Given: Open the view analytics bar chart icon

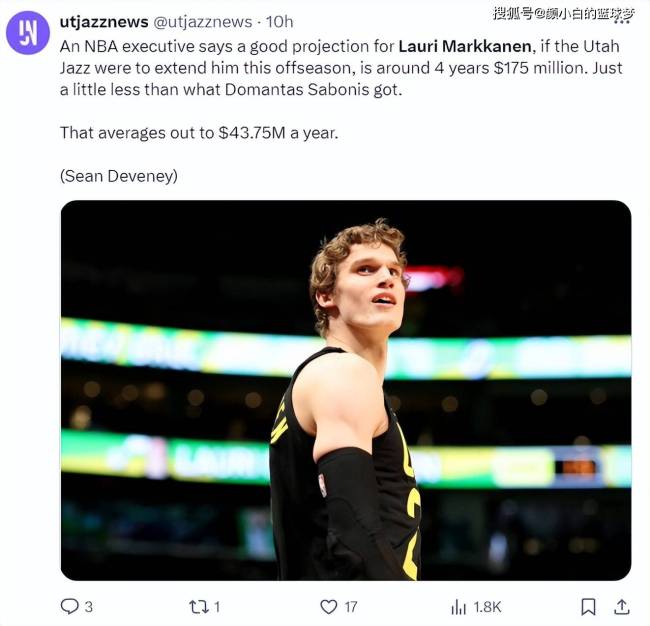Looking at the screenshot, I should coord(459,606).
